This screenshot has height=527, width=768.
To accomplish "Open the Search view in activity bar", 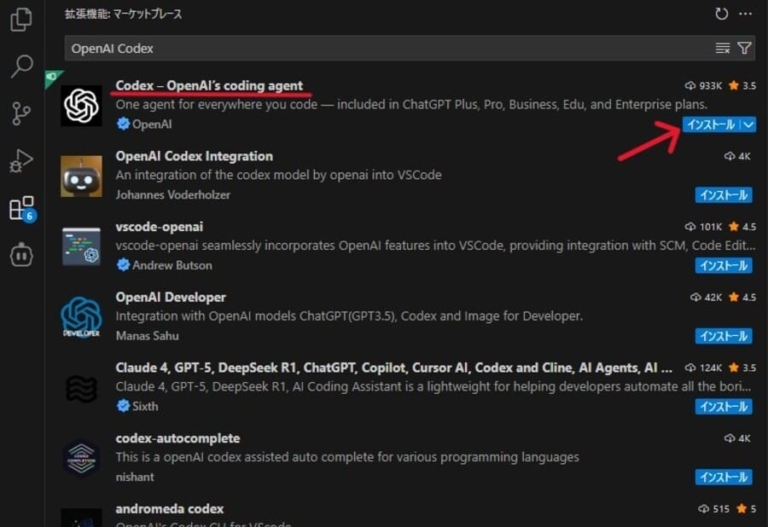I will click(21, 67).
